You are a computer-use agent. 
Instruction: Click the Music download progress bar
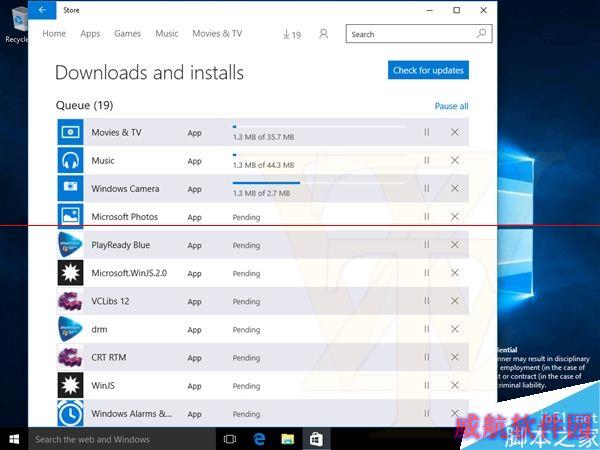319,155
